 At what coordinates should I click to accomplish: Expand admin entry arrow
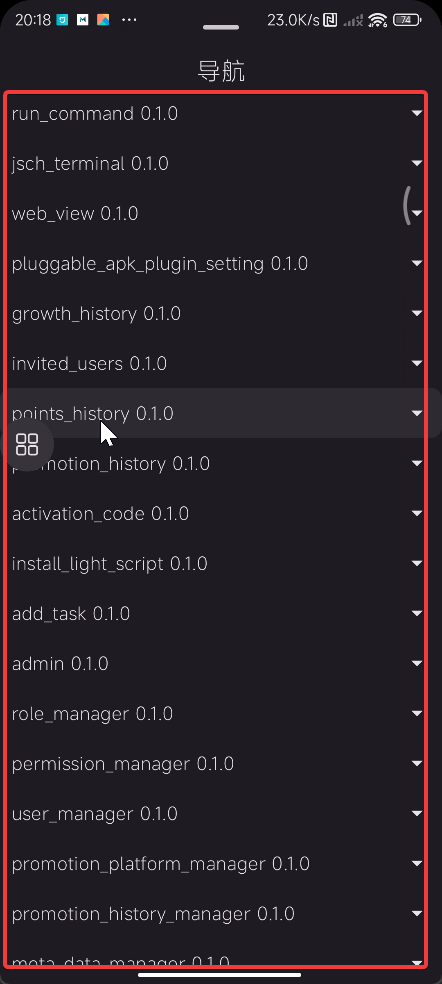[417, 663]
